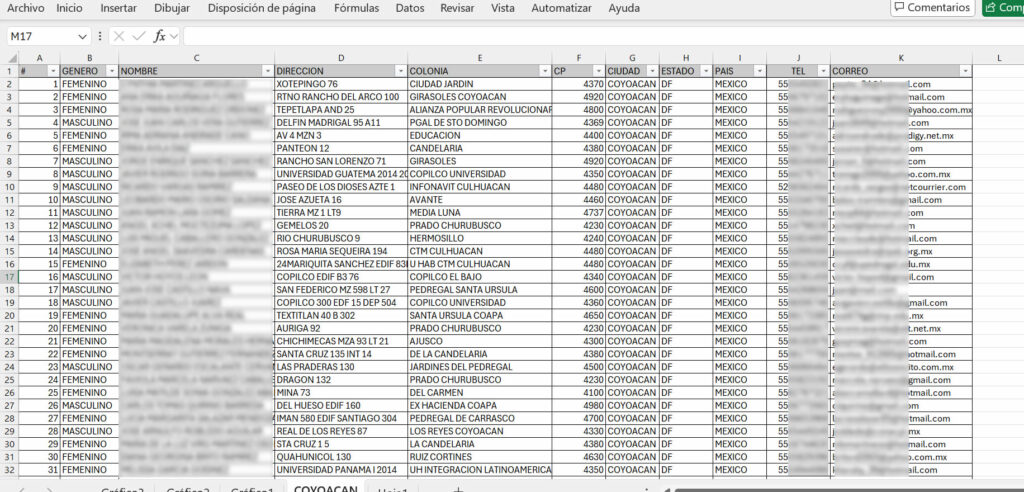Click cell PANTEON 12

(x=340, y=148)
